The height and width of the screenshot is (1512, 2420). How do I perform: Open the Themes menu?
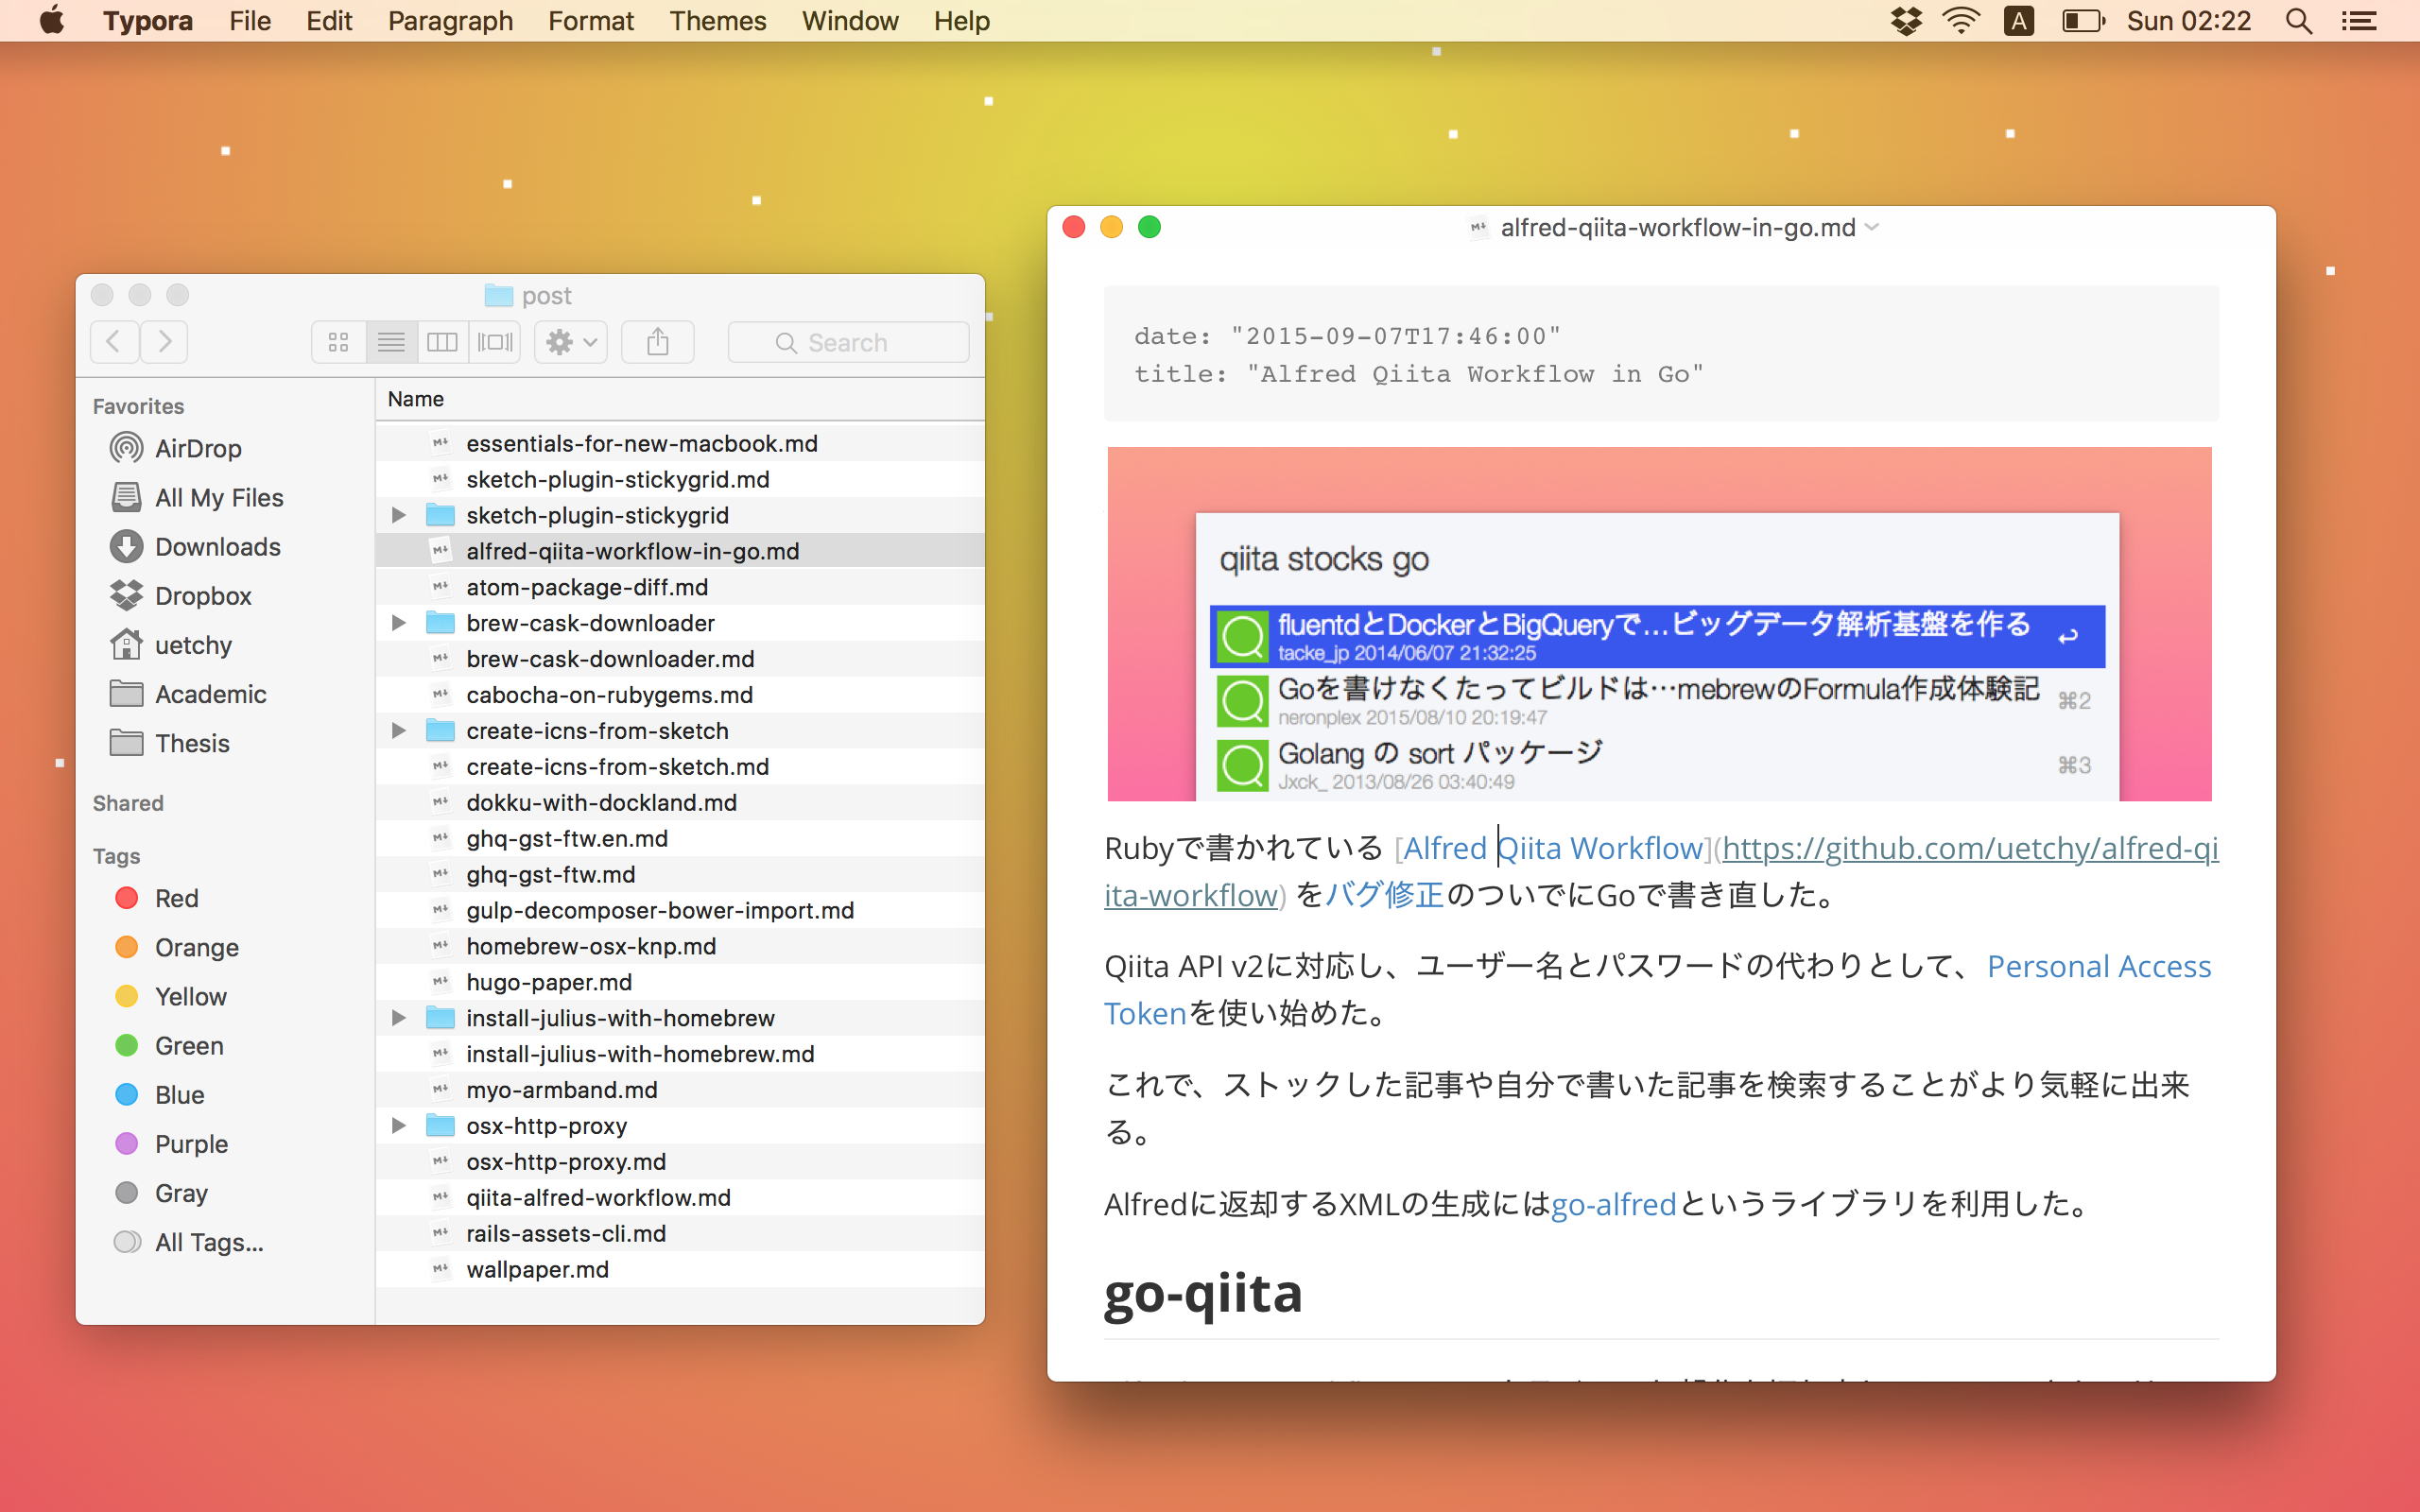coord(717,21)
